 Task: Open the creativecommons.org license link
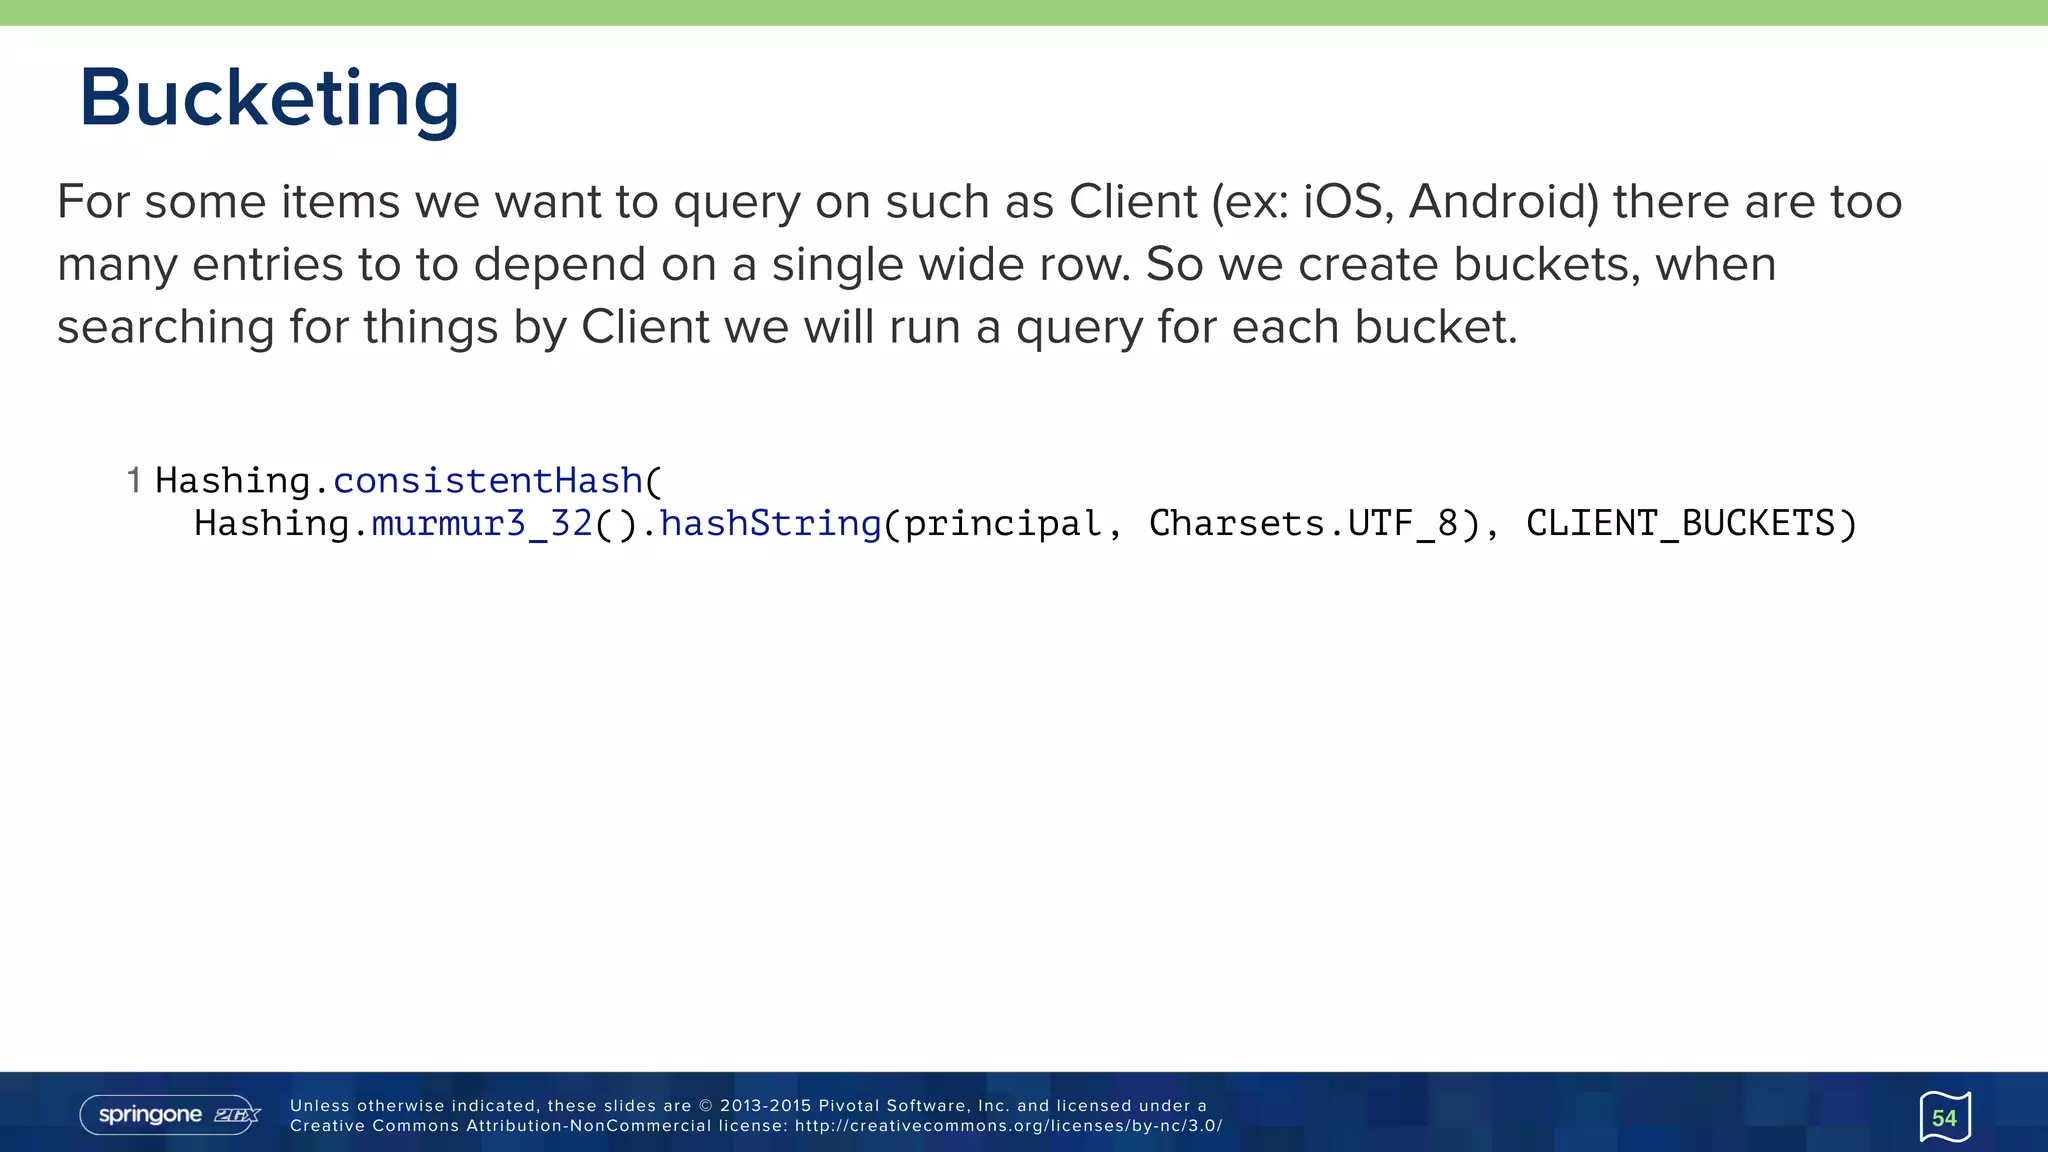click(x=1008, y=1126)
